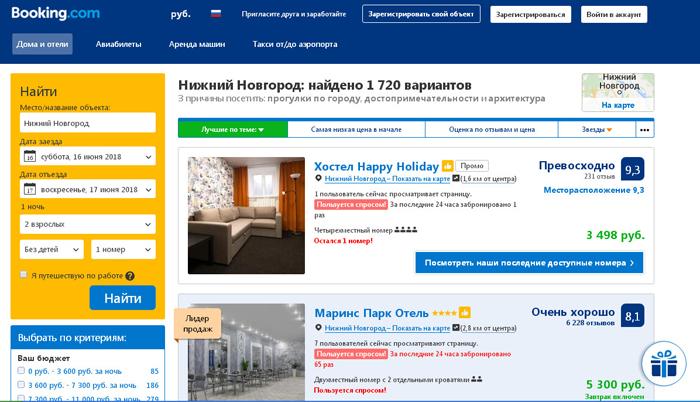Open the 'На карте' map thumbnail
Image resolution: width=700 pixels, height=402 pixels.
click(618, 92)
